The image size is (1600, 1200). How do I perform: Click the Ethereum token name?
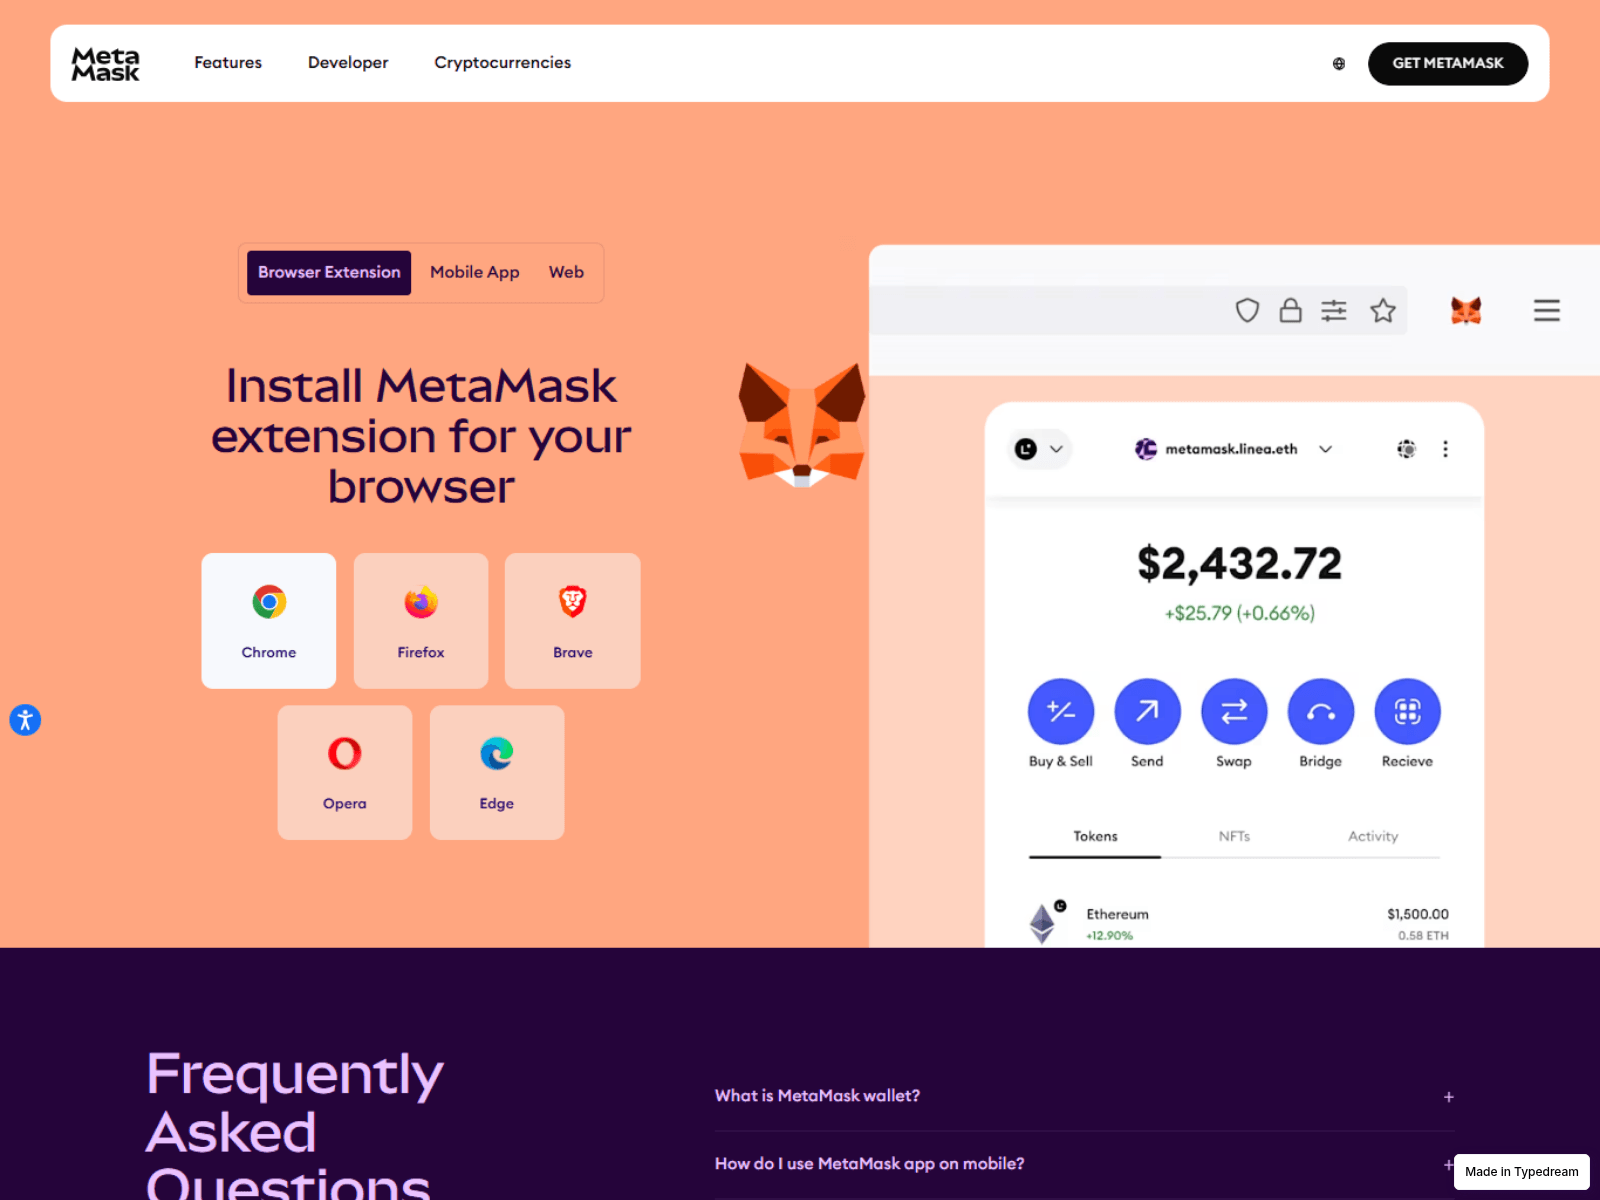click(x=1118, y=914)
